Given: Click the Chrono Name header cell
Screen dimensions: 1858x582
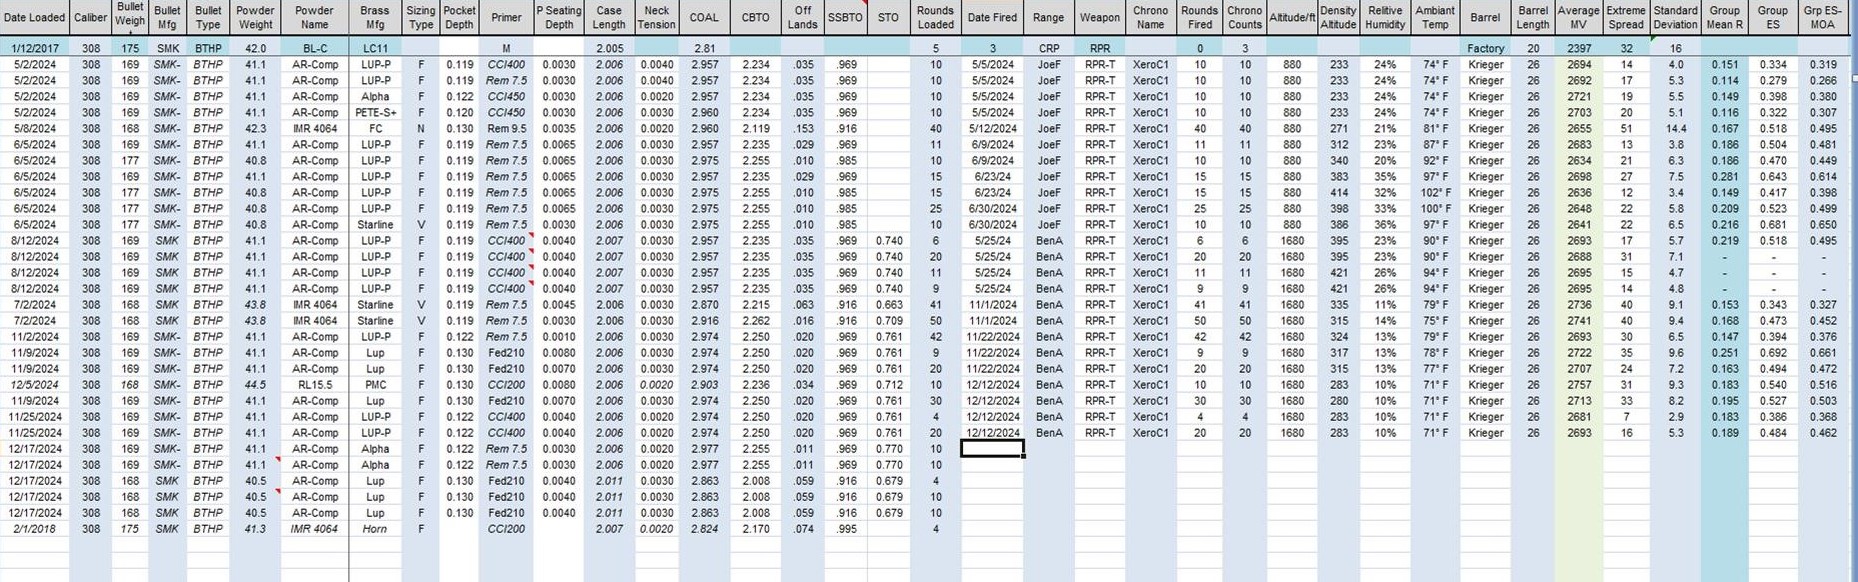Looking at the screenshot, I should 1150,18.
